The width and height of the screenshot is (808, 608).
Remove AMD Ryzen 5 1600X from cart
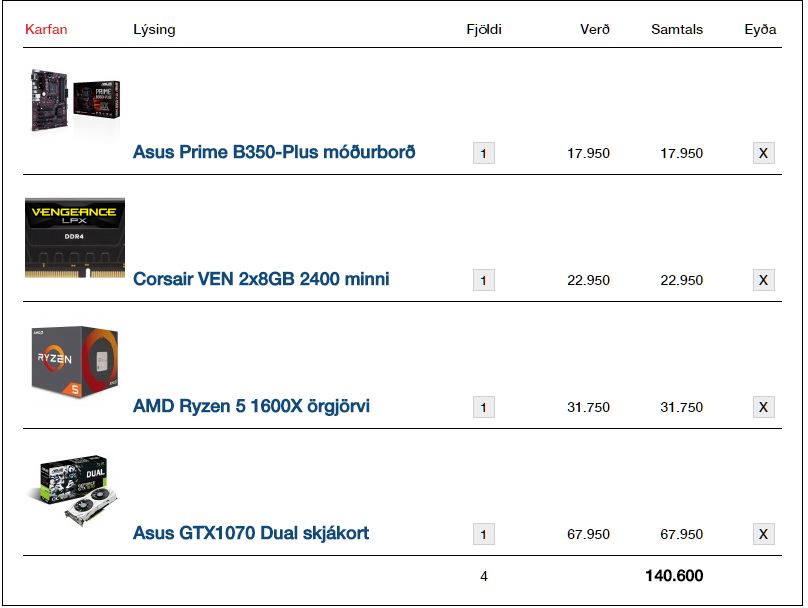[x=763, y=407]
